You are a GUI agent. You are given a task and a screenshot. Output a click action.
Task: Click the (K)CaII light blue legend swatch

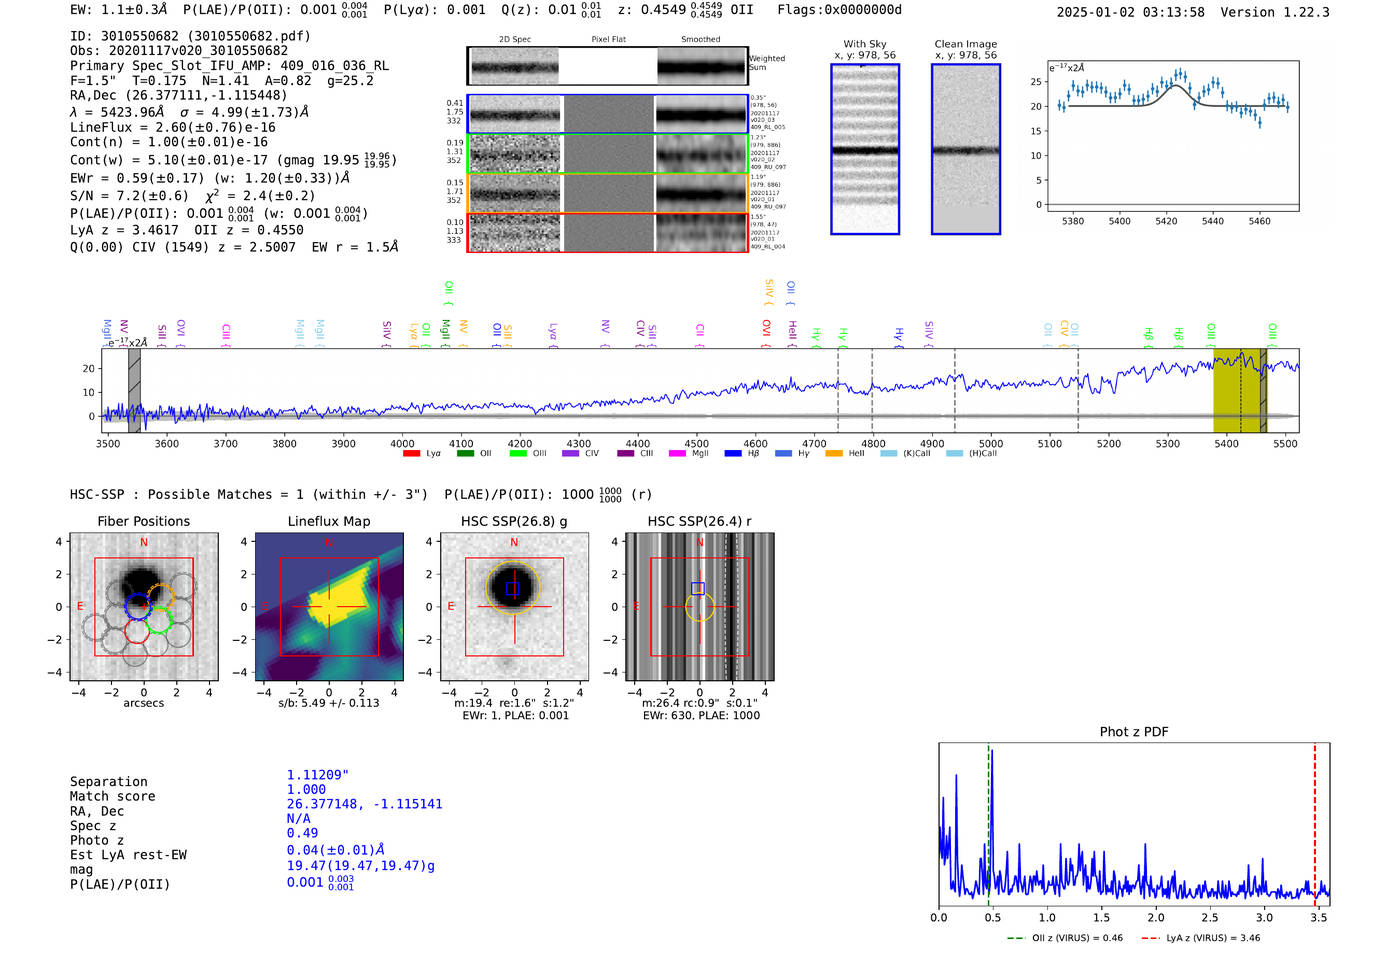[888, 454]
